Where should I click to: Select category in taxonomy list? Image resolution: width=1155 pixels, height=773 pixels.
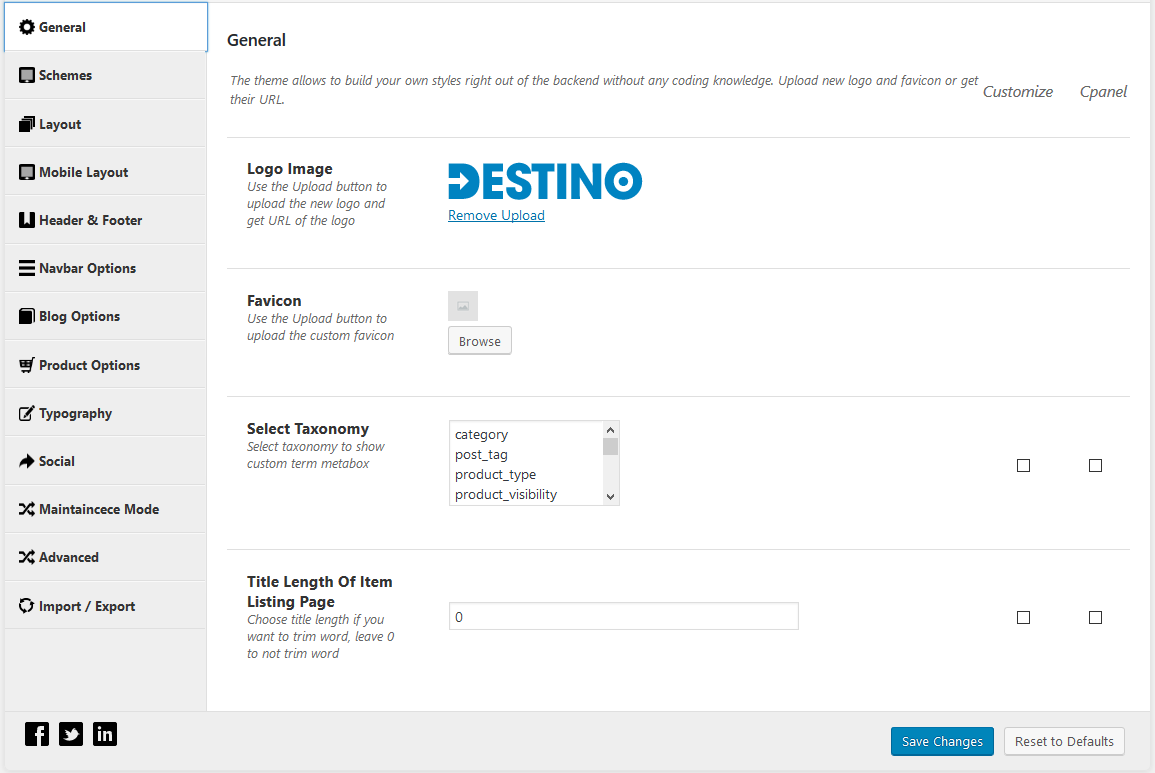(526, 435)
